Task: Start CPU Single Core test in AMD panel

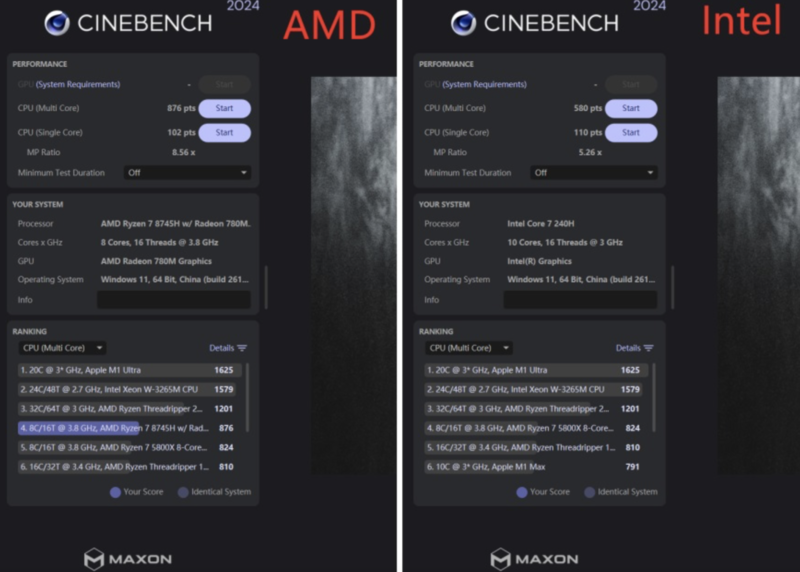Action: tap(224, 132)
